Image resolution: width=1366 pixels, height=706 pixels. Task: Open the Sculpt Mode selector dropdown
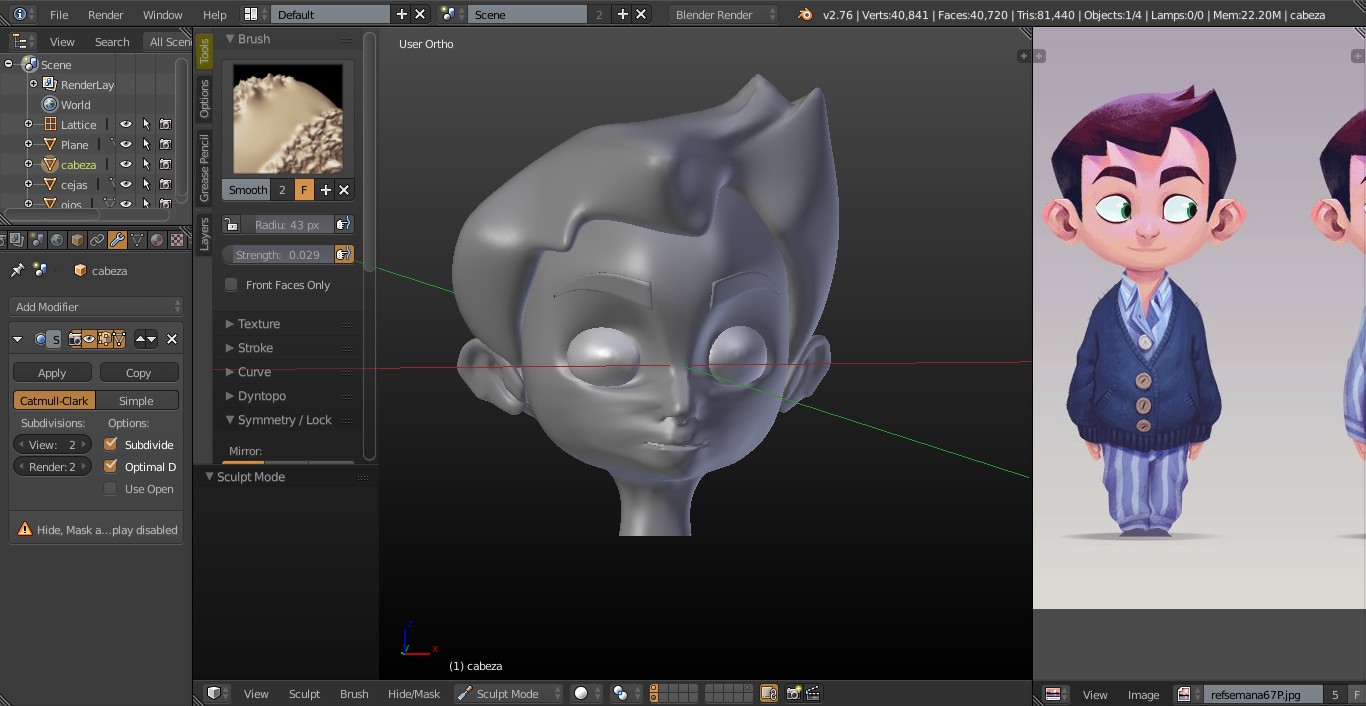click(508, 693)
